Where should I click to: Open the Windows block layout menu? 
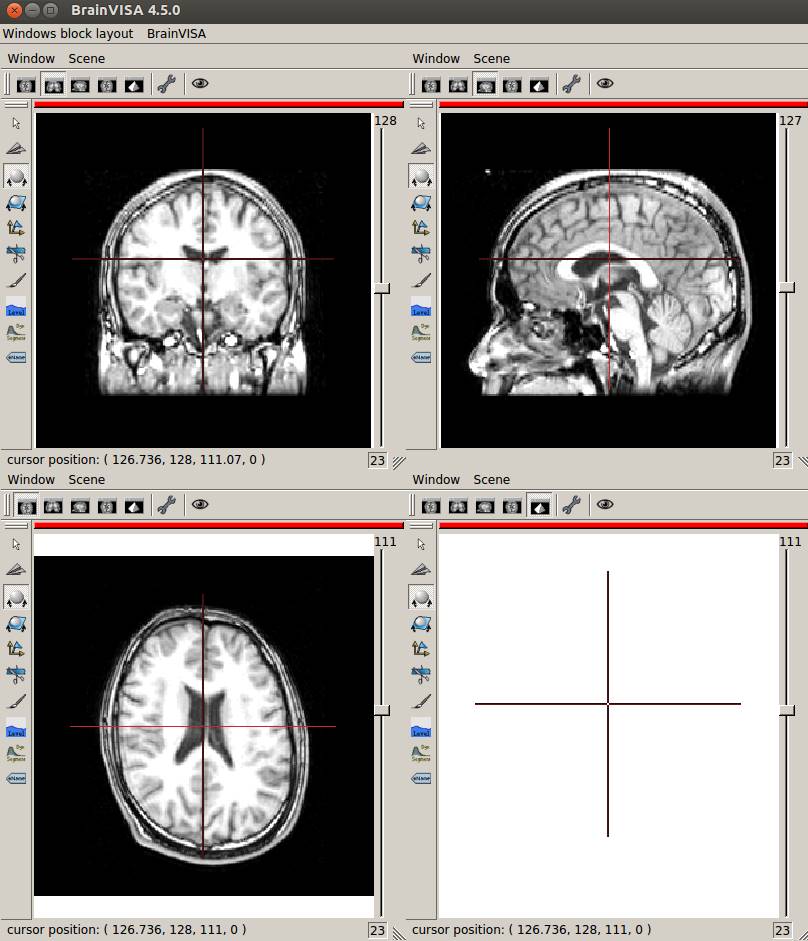click(x=68, y=33)
